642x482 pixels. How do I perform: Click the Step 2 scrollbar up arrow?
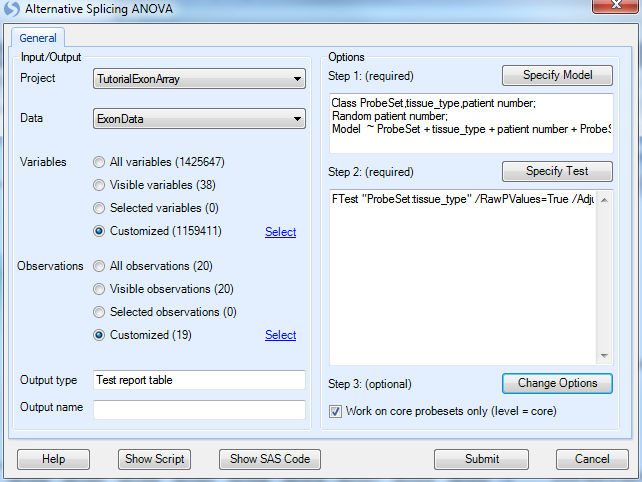(604, 200)
